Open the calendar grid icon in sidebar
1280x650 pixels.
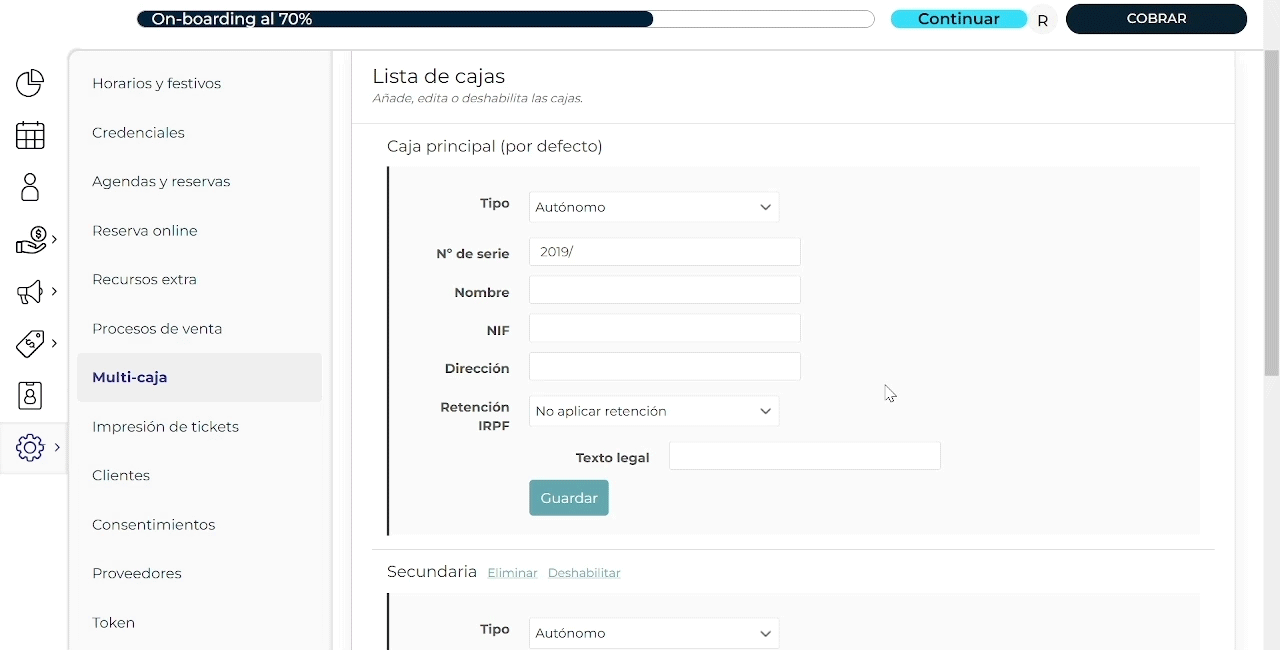pyautogui.click(x=30, y=135)
